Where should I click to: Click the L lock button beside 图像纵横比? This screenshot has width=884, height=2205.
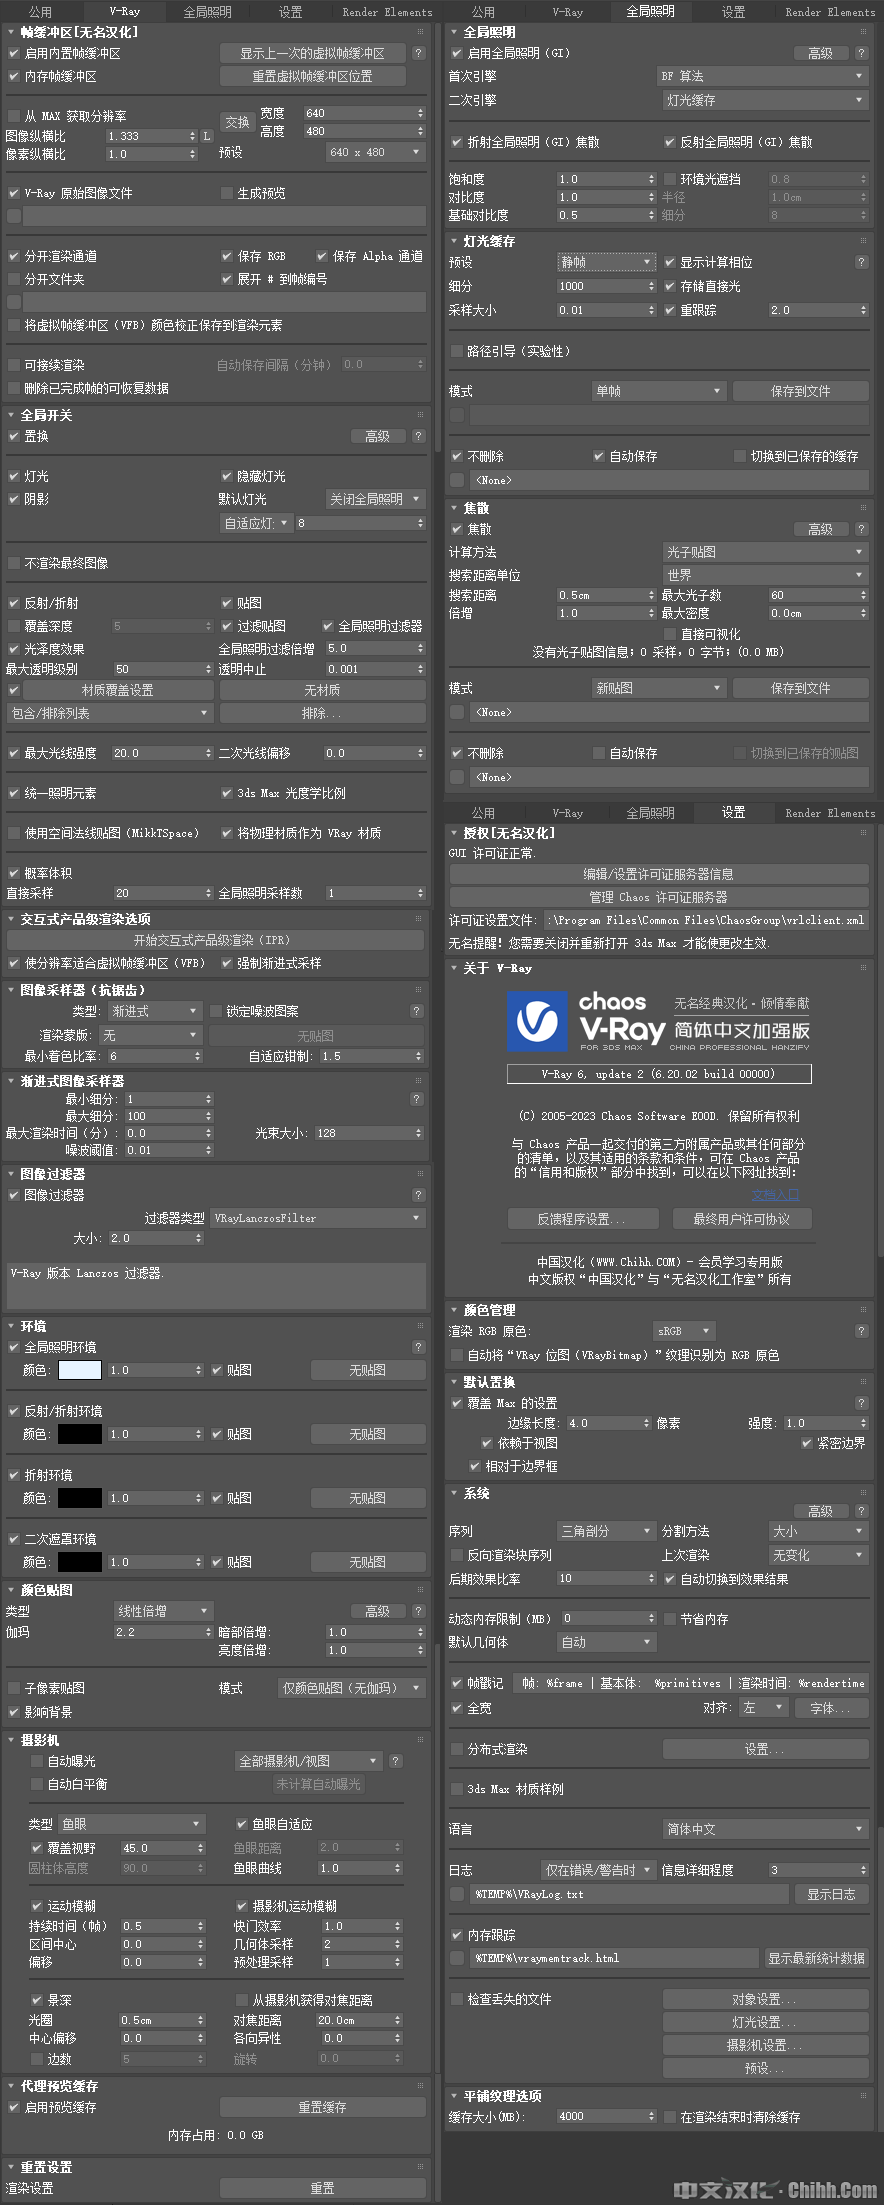pyautogui.click(x=207, y=136)
